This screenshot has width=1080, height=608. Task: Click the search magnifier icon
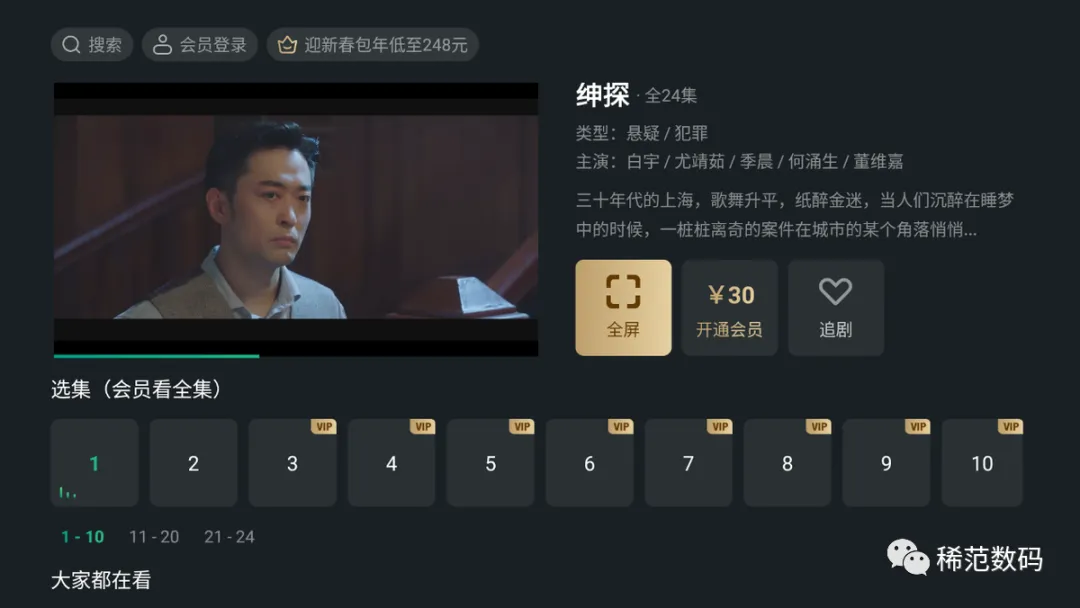(x=71, y=45)
